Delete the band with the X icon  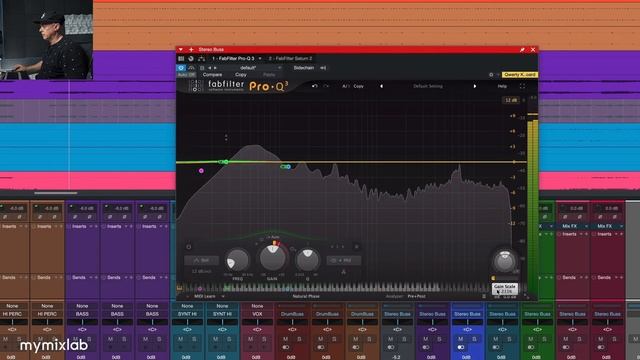356,247
